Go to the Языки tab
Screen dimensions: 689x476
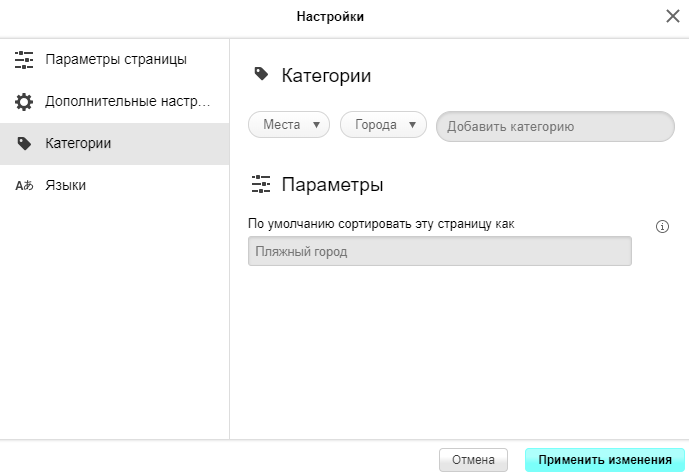coord(66,186)
